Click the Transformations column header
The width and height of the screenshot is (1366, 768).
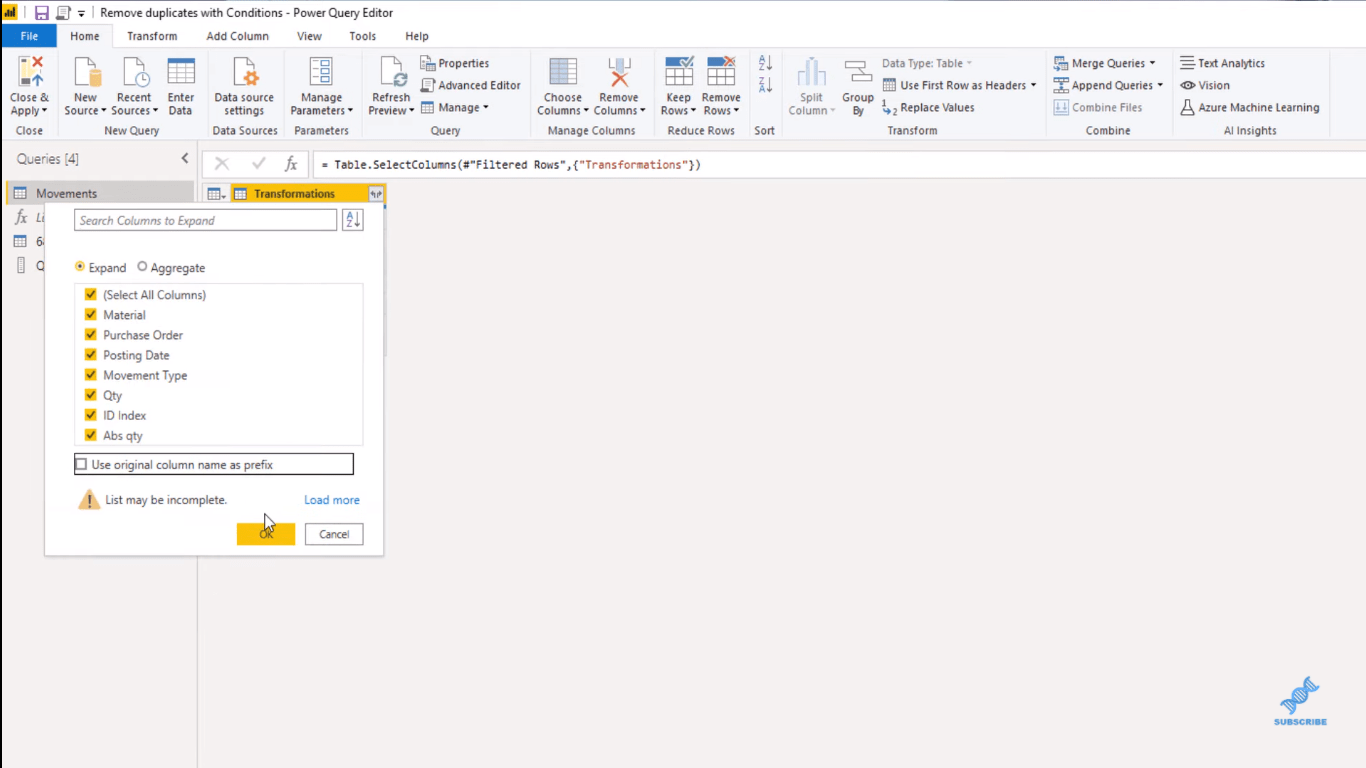[295, 194]
